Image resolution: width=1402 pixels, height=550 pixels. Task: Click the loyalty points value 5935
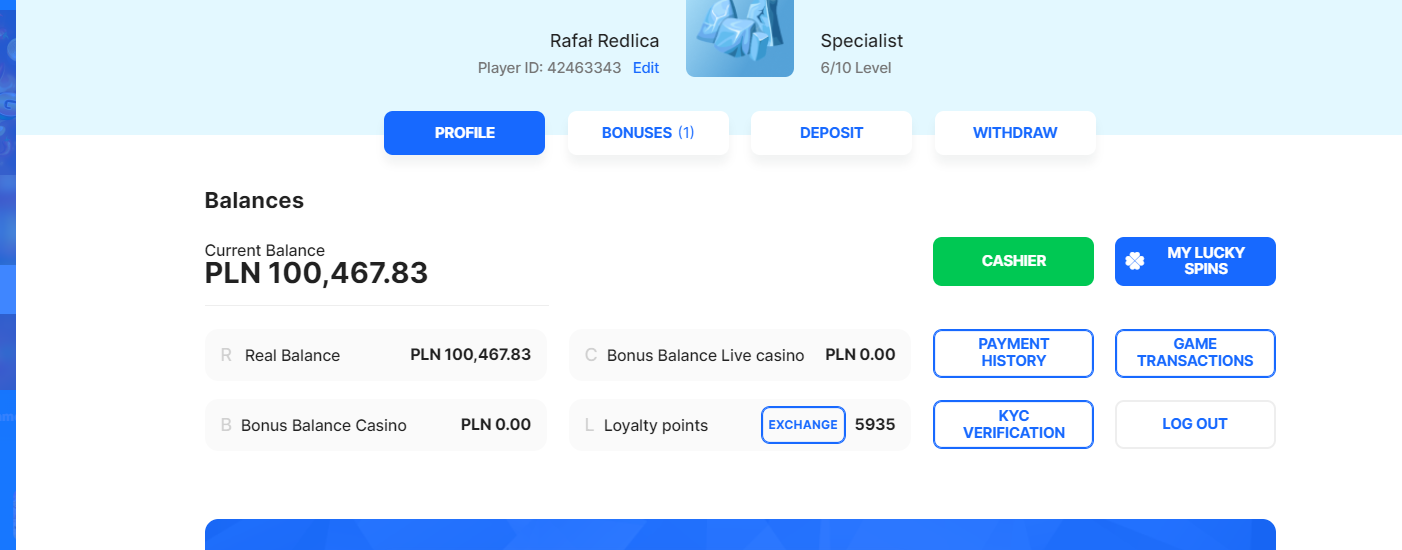pyautogui.click(x=875, y=425)
